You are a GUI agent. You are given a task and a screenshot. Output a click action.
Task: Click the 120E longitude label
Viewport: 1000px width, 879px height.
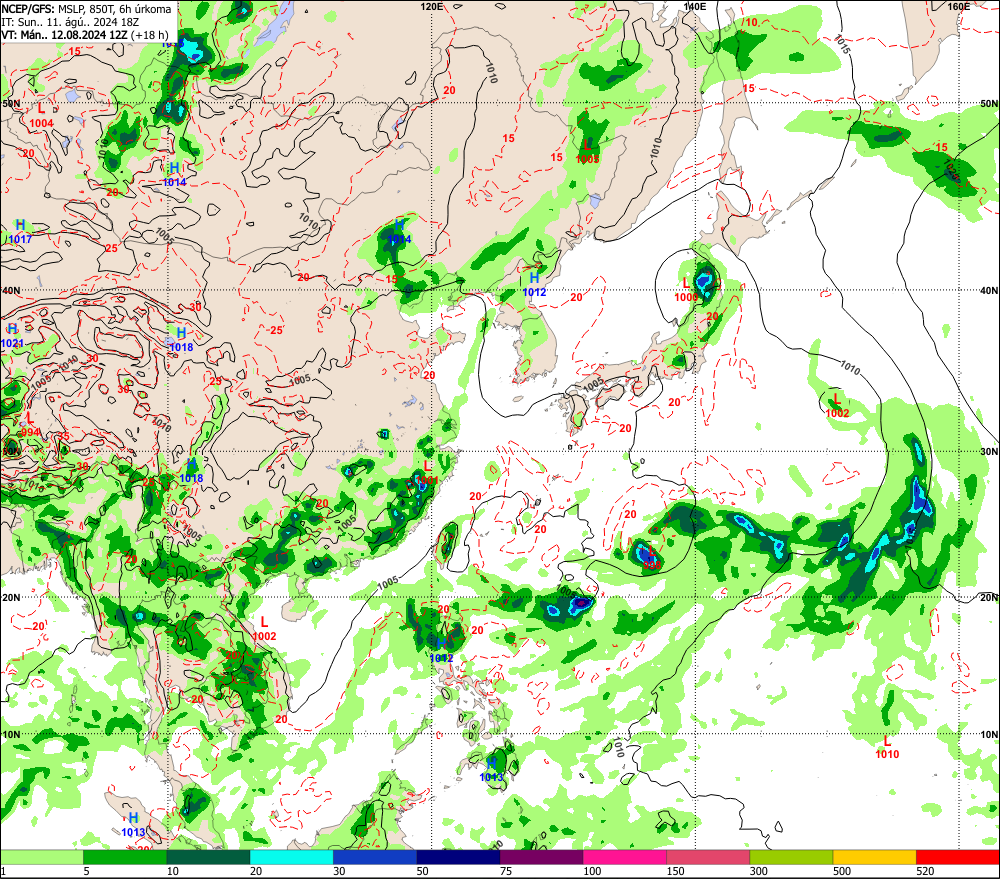coord(432,6)
